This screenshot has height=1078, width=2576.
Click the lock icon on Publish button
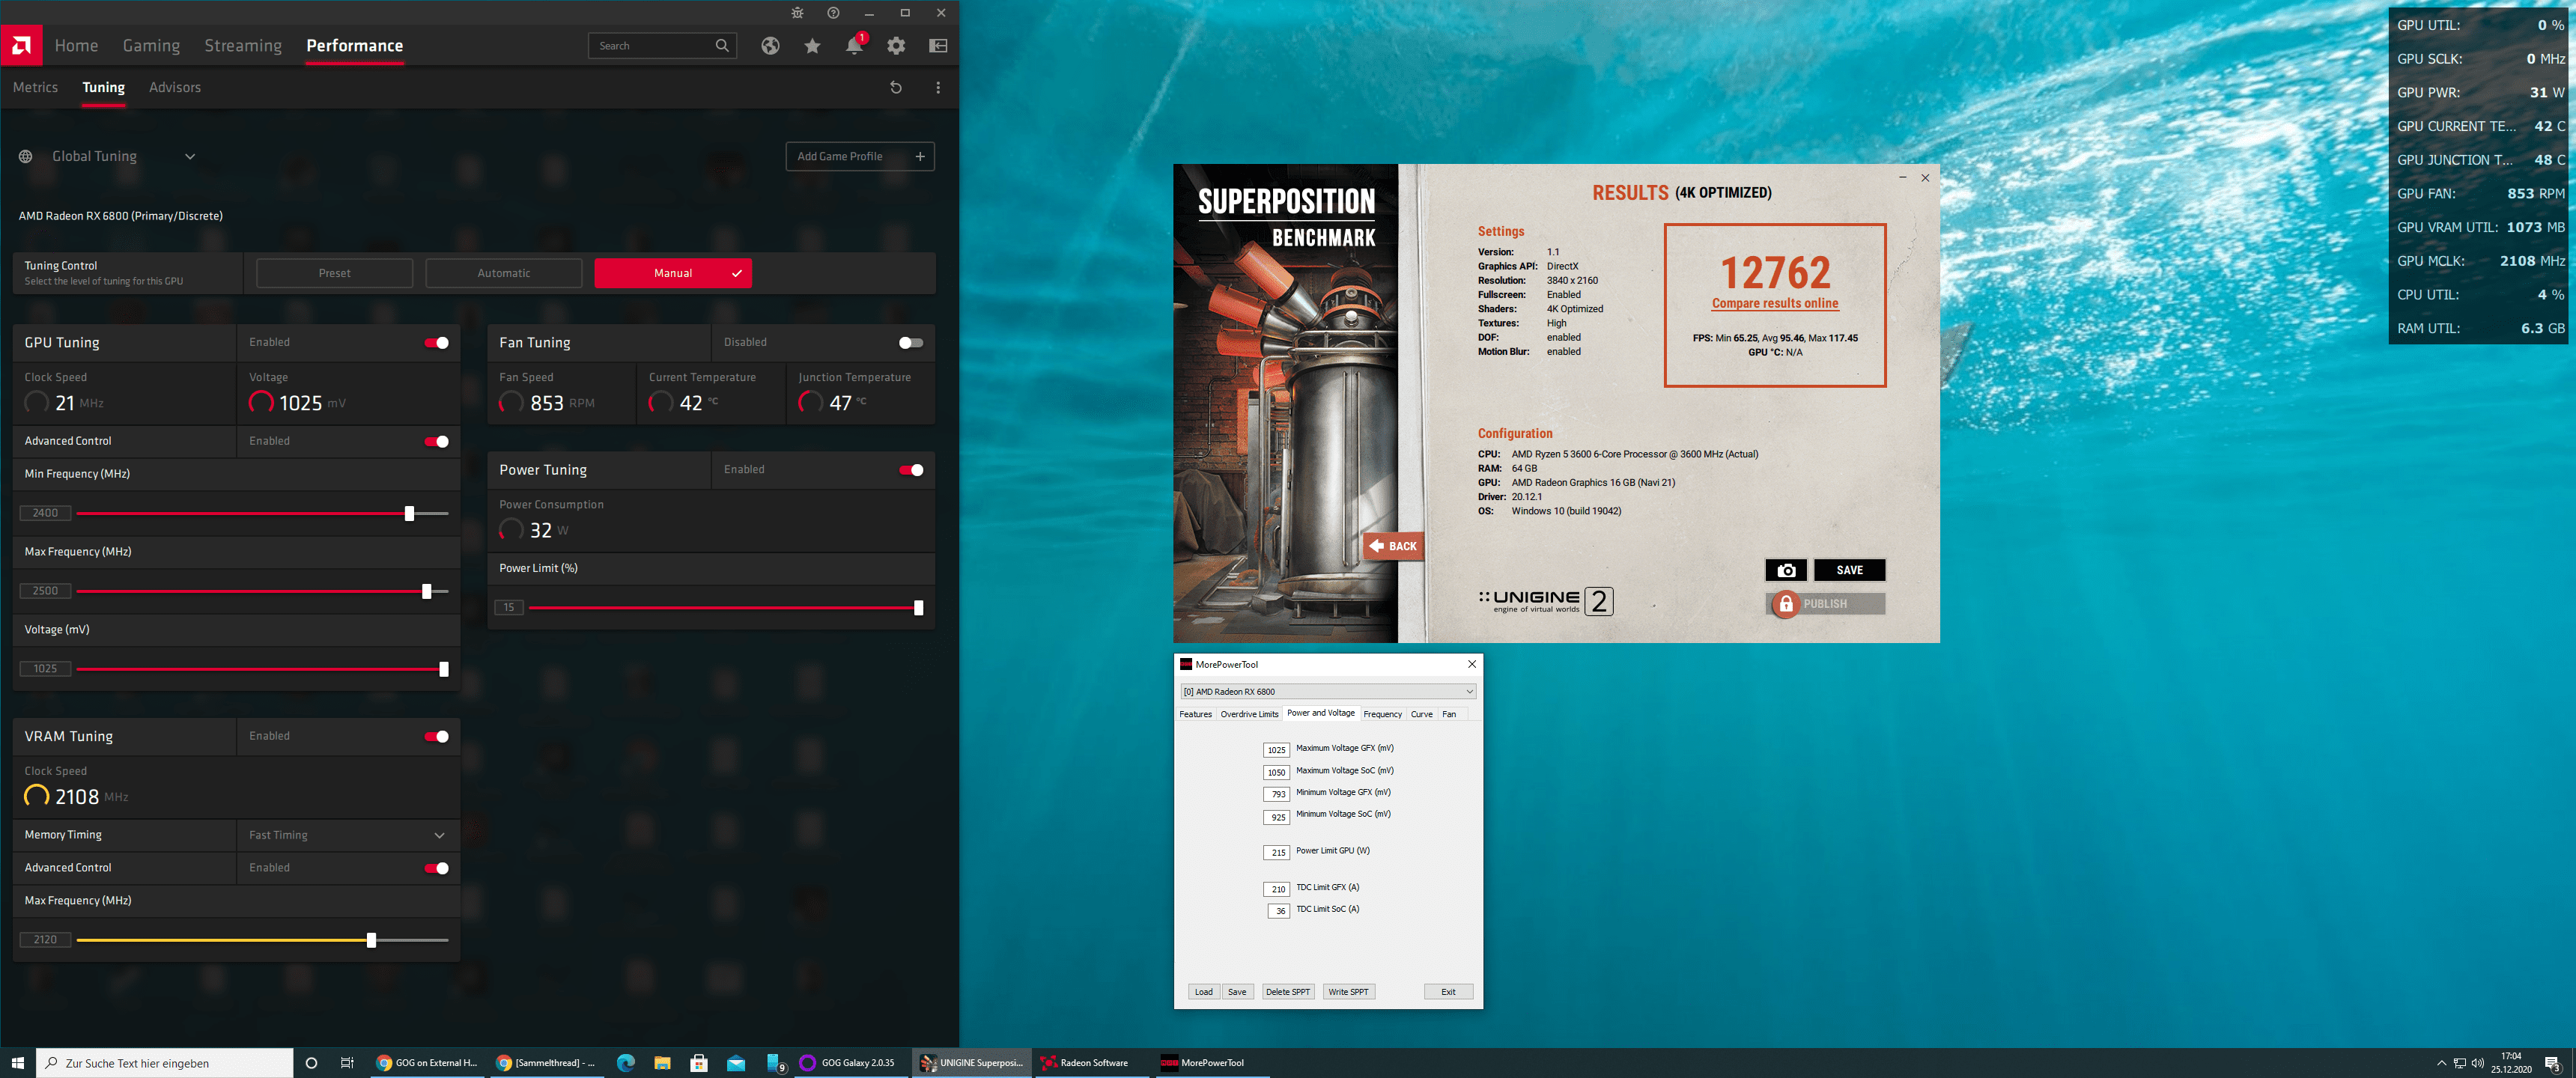coord(1786,604)
